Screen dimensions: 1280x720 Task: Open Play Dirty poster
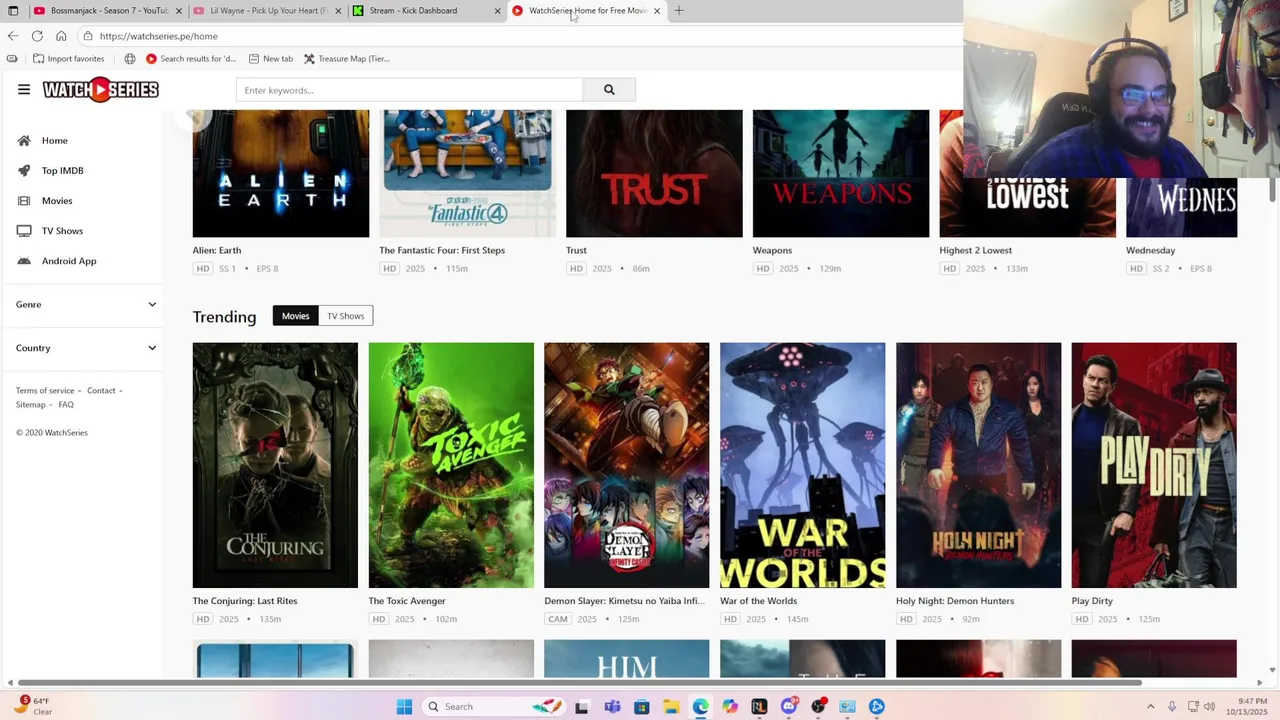(x=1154, y=465)
